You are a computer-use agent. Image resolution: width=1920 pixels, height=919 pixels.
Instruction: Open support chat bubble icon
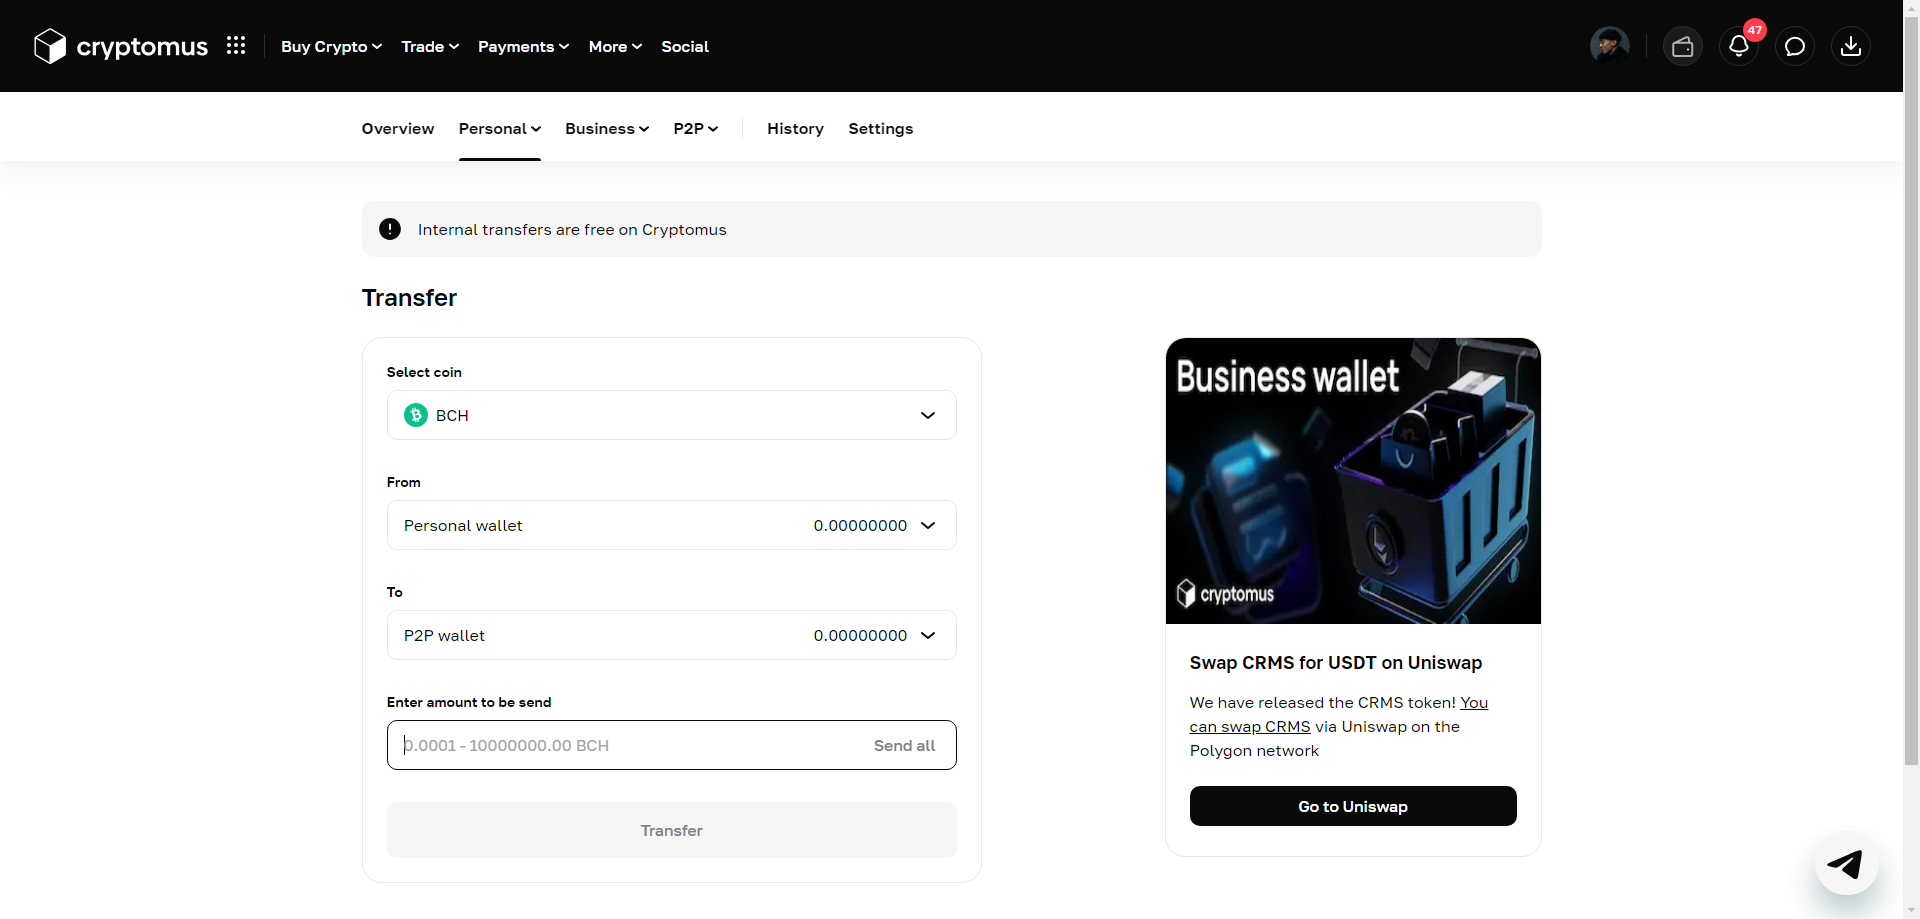point(1795,46)
